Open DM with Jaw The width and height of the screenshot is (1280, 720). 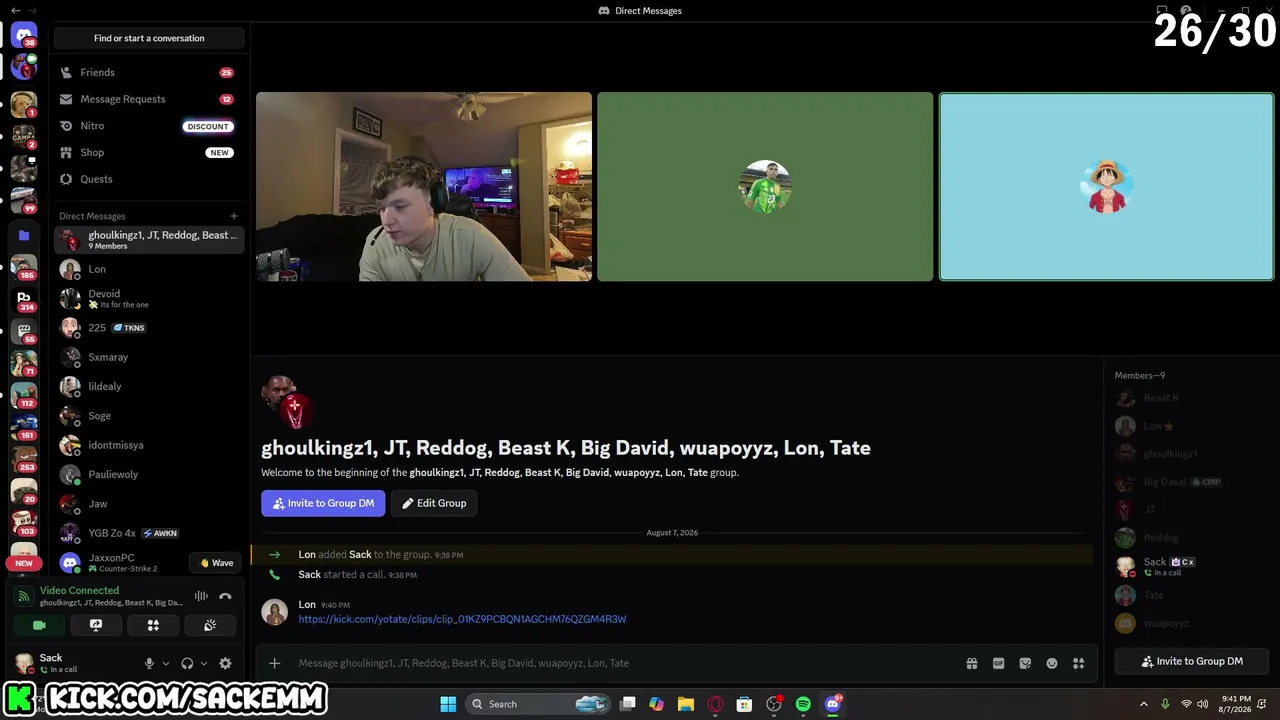[149, 504]
